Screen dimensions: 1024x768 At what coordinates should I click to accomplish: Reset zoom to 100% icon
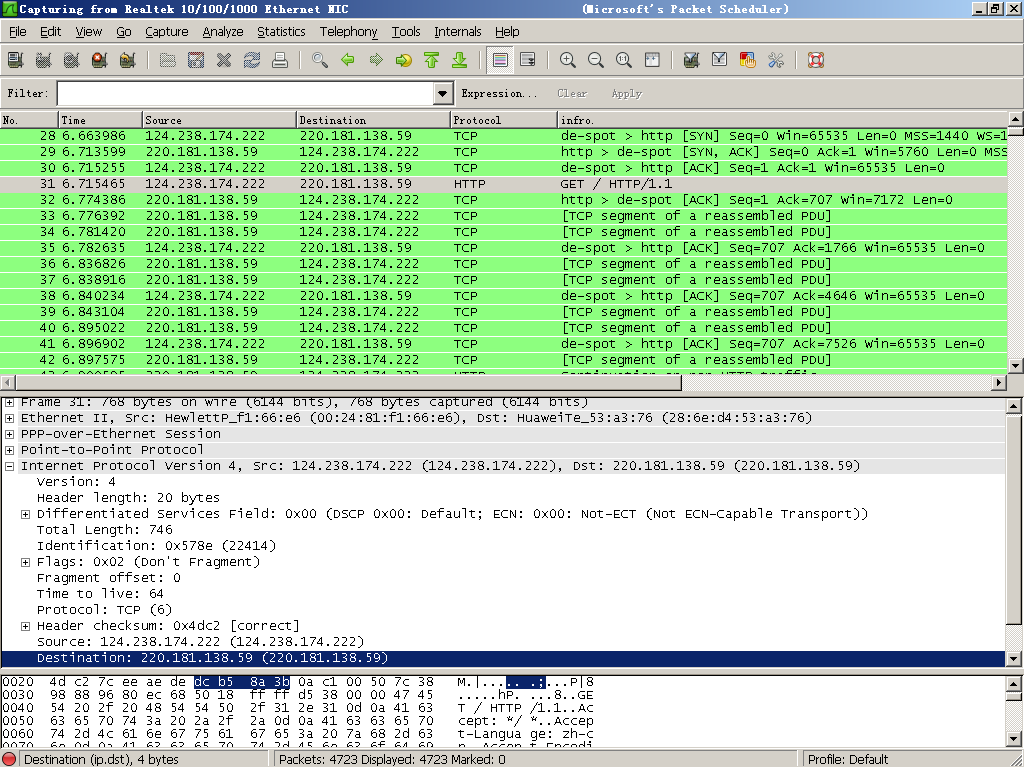tap(624, 60)
